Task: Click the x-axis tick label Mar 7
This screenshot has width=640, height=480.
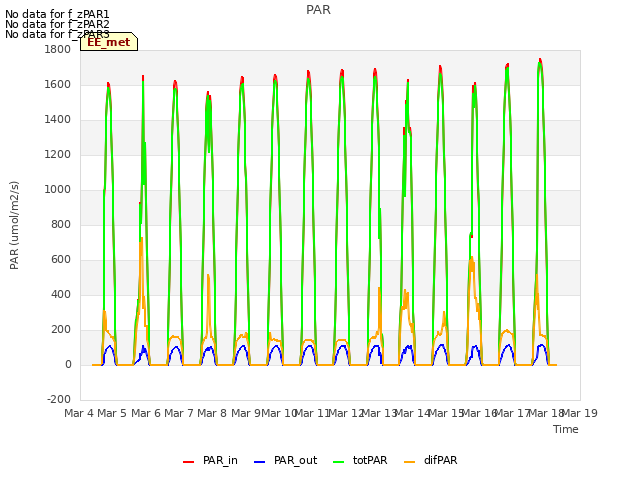Action: pos(179,413)
